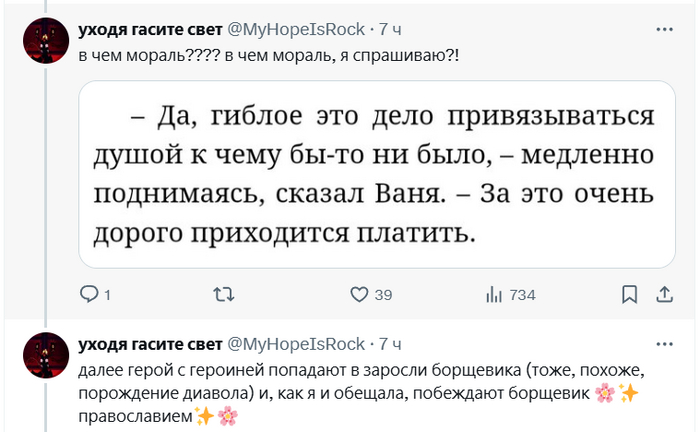Open the "7 ч" timestamp of the first tweet
Screen dimensions: 700x432
(x=391, y=30)
